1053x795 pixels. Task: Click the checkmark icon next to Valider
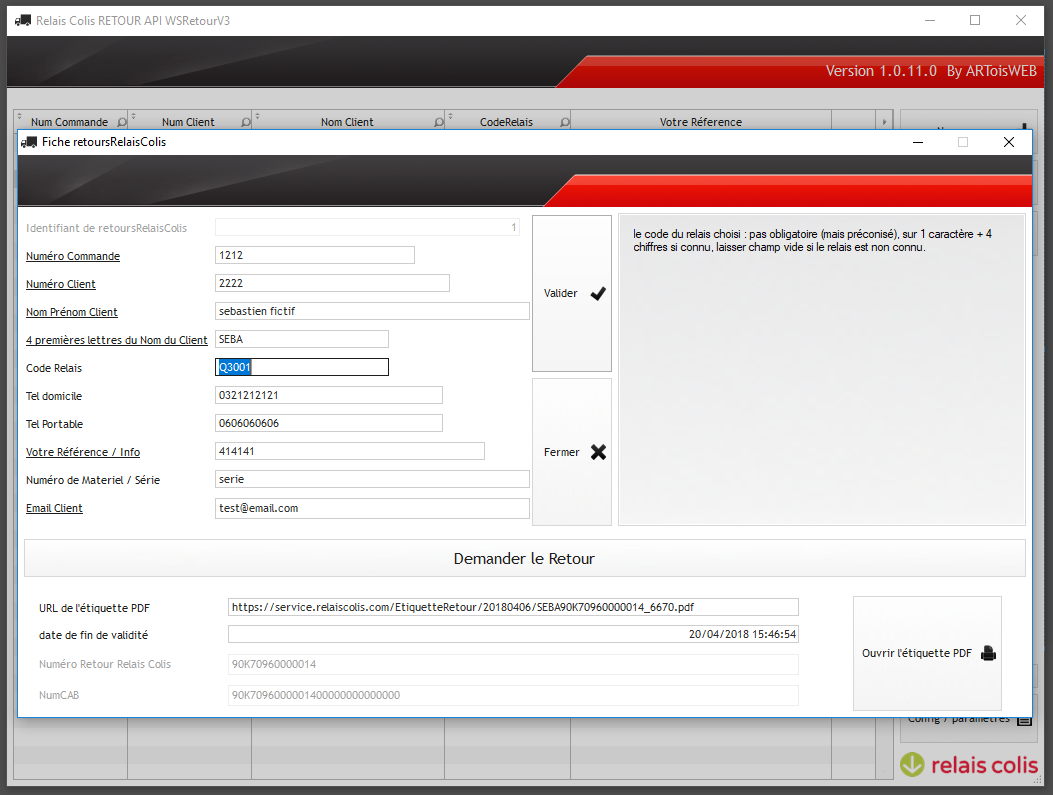coord(598,293)
